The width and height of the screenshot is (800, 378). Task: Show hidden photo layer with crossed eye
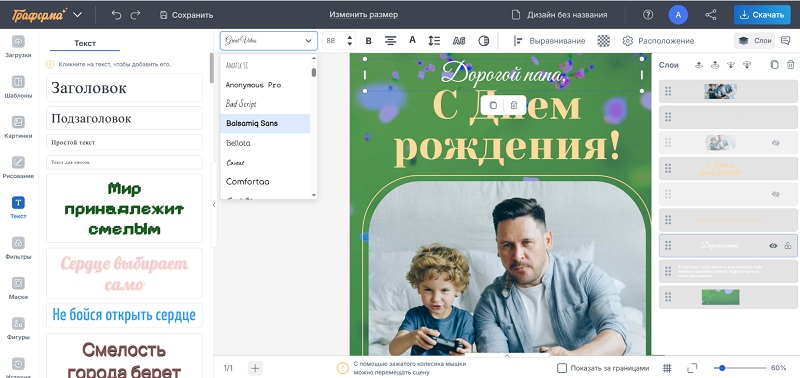(776, 143)
